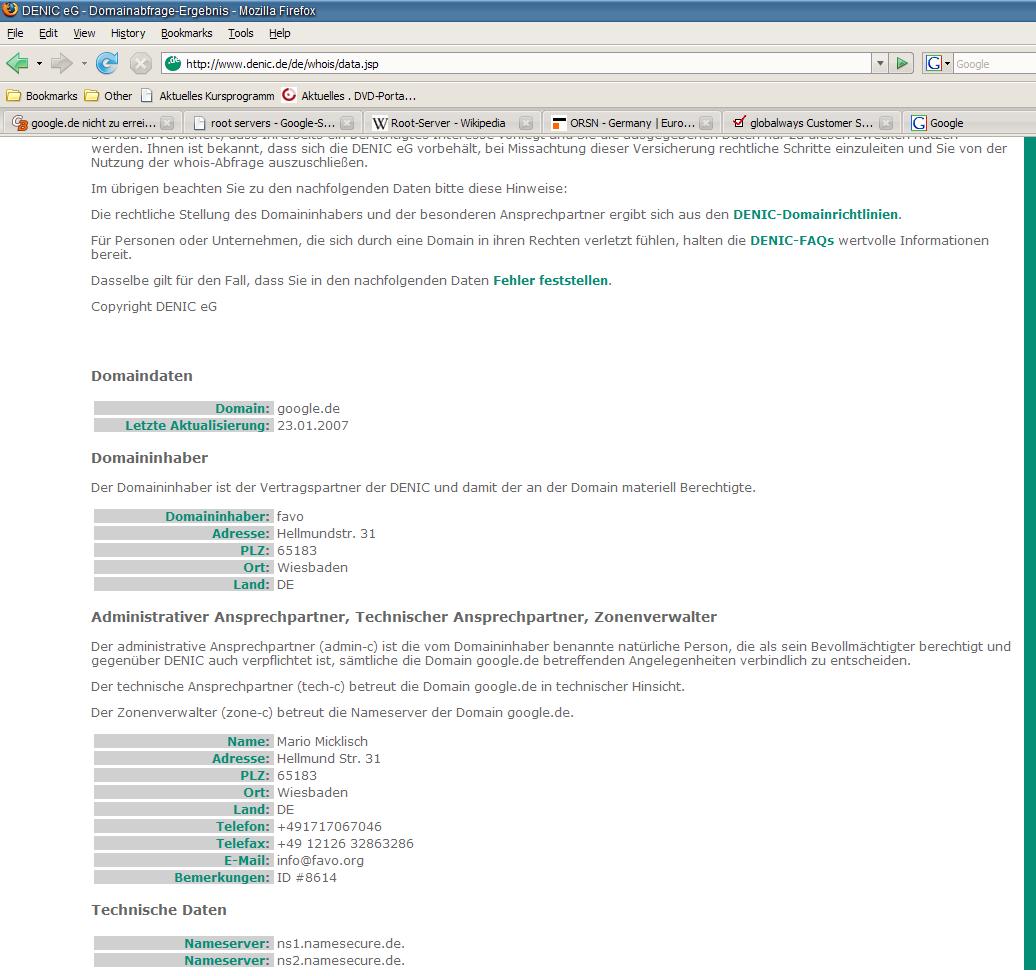
Task: Click the Google search box
Action: point(994,64)
